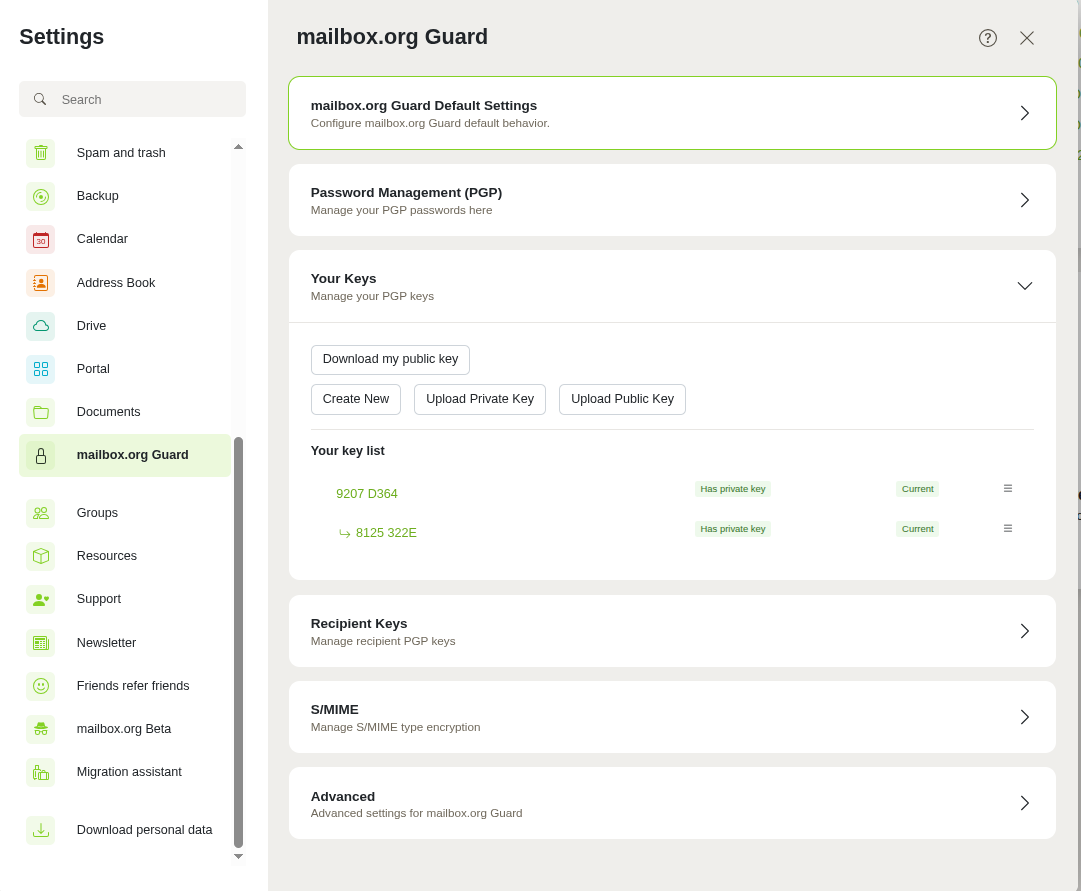1081x891 pixels.
Task: Go to Calendar settings
Action: click(125, 239)
